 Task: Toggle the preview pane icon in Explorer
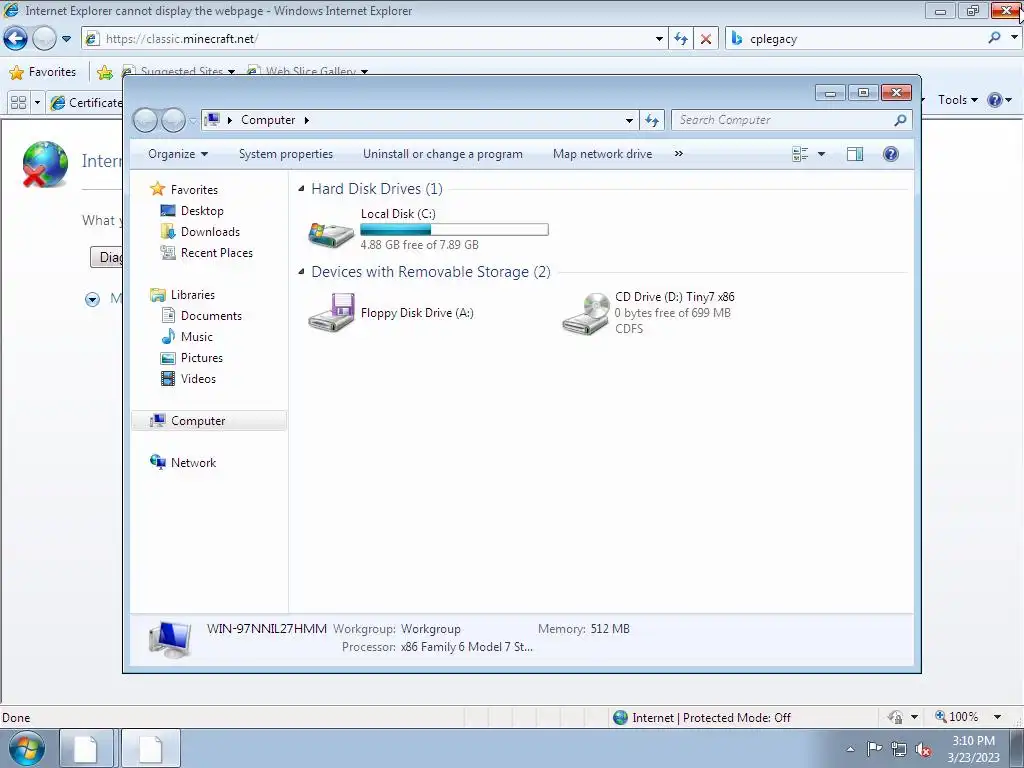[x=854, y=154]
